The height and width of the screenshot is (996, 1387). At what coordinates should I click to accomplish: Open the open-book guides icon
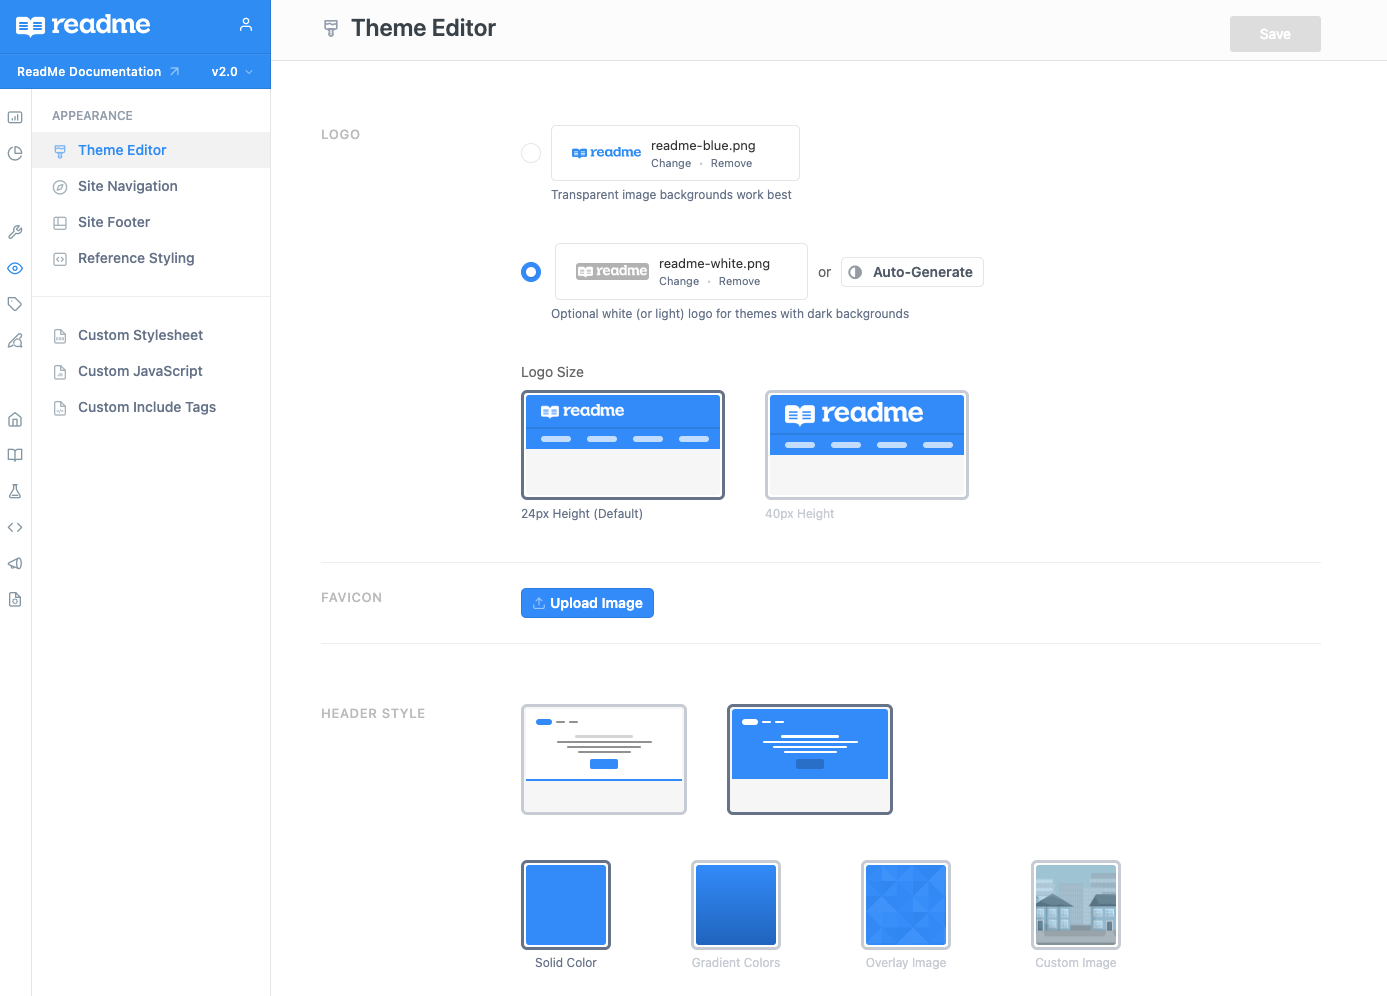[x=15, y=455]
